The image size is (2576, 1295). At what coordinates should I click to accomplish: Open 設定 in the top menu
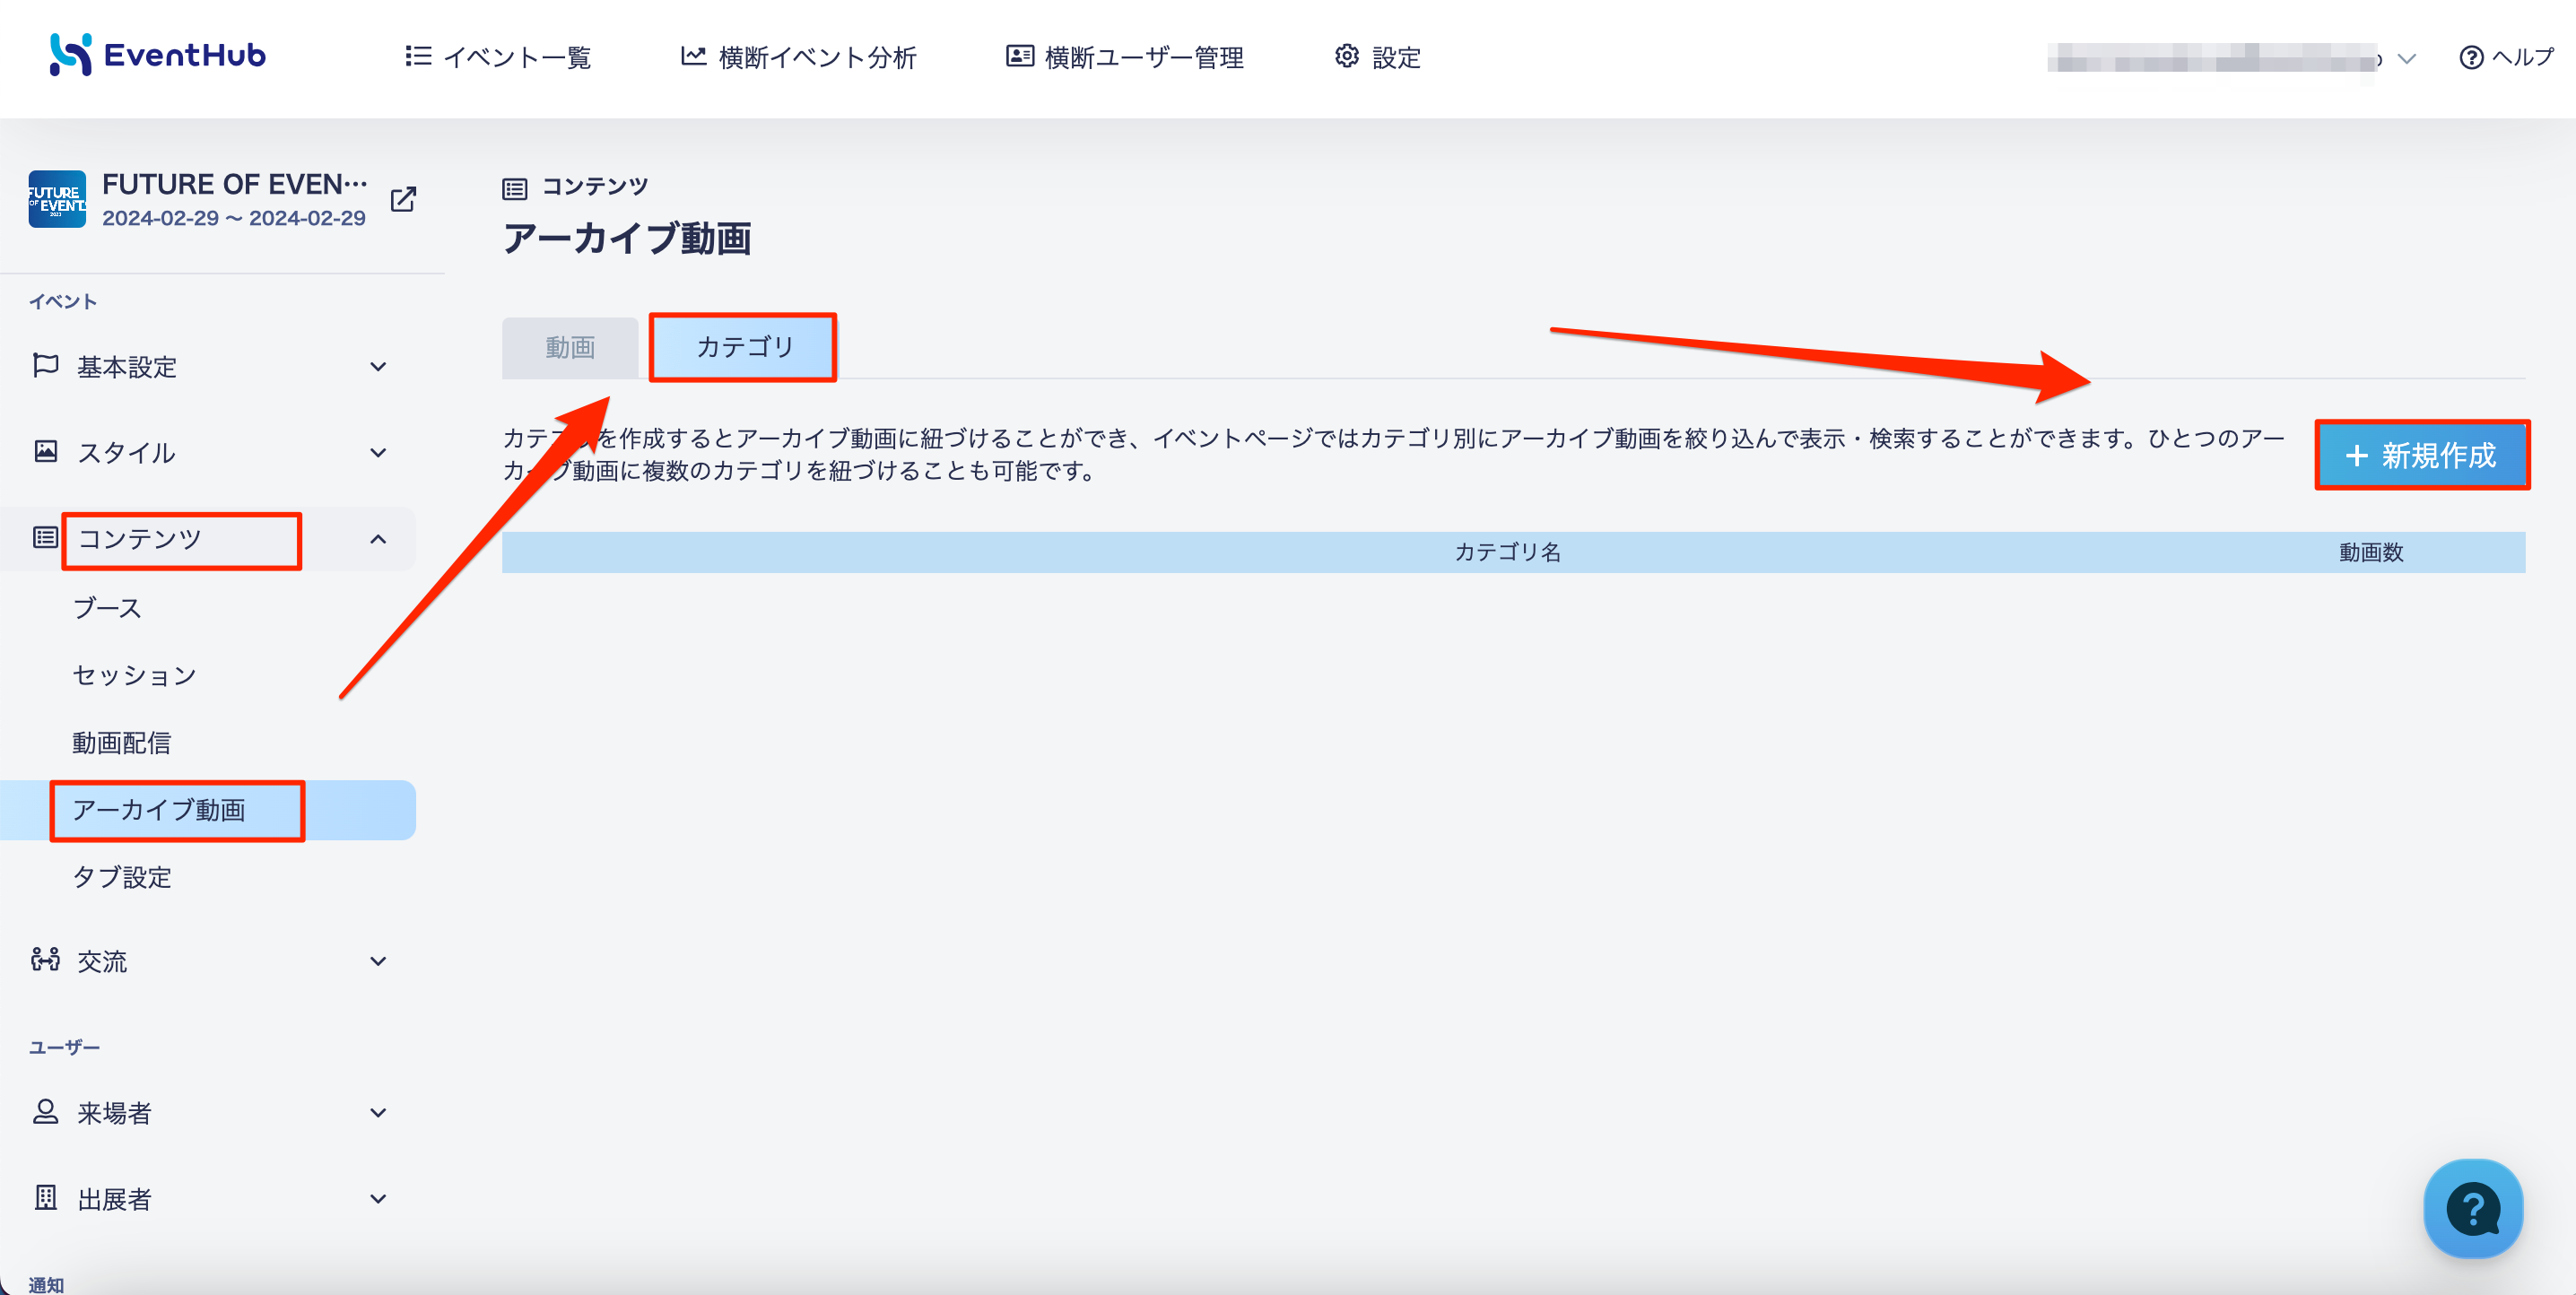click(1396, 57)
